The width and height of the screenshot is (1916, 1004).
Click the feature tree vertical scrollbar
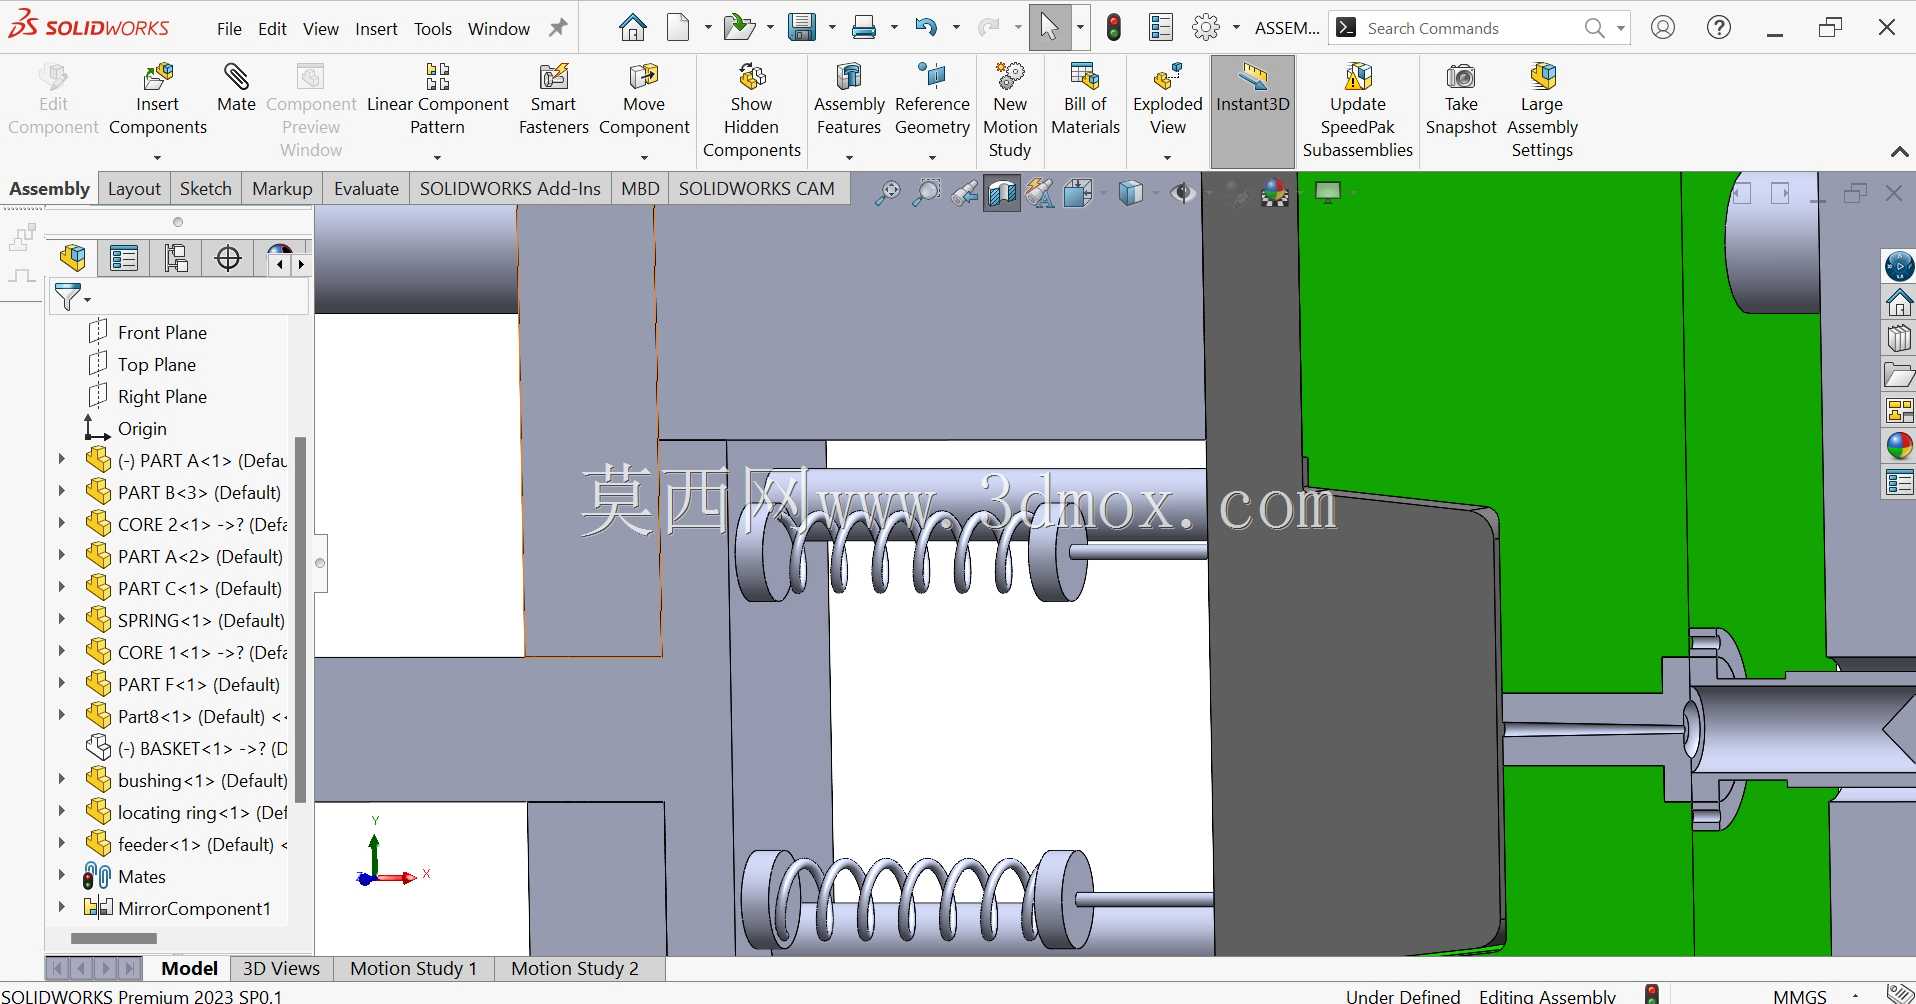(300, 620)
